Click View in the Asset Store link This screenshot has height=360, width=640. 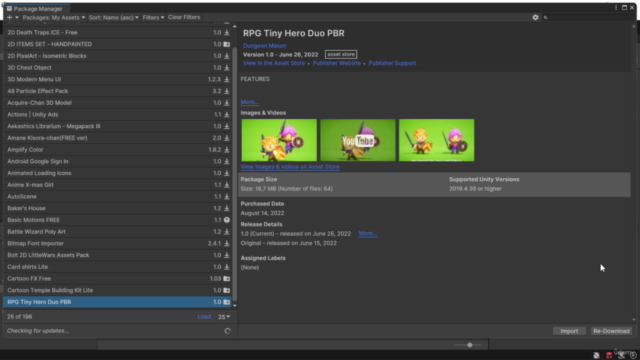274,63
